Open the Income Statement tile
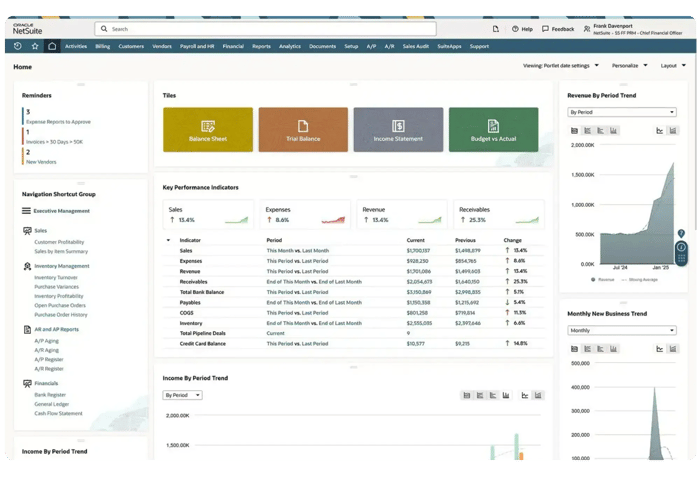This screenshot has width=700, height=494. tap(398, 129)
